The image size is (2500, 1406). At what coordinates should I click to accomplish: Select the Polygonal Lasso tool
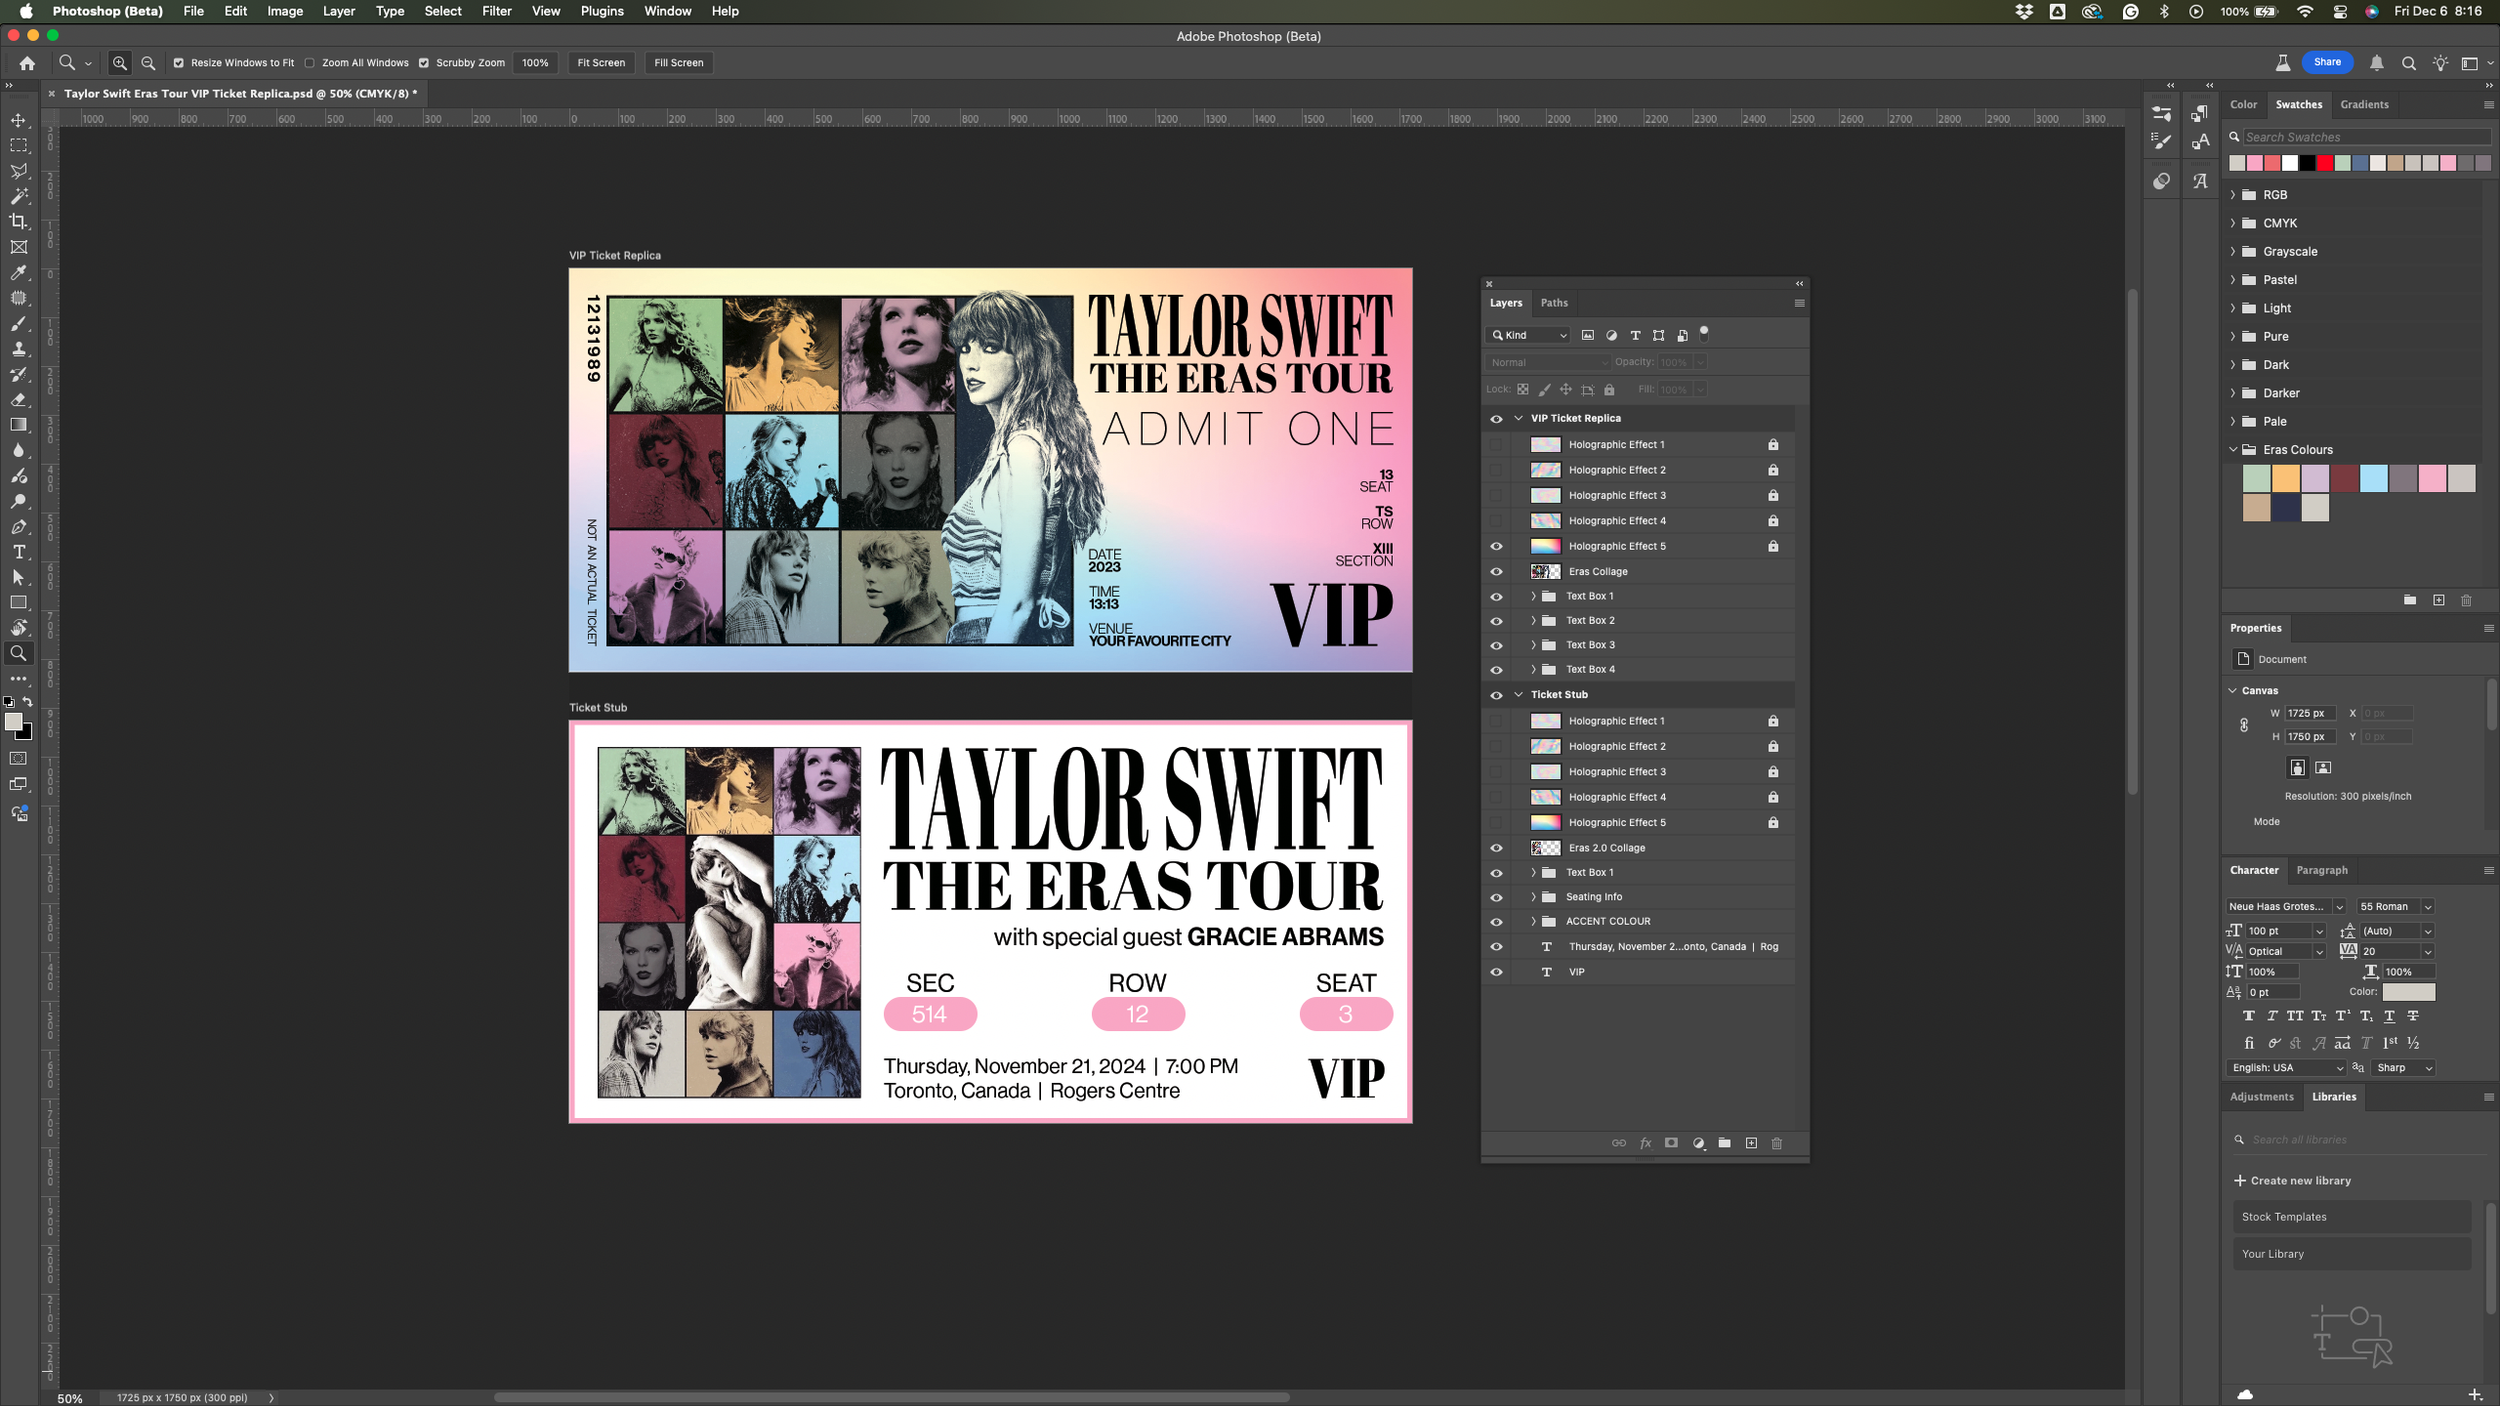18,171
